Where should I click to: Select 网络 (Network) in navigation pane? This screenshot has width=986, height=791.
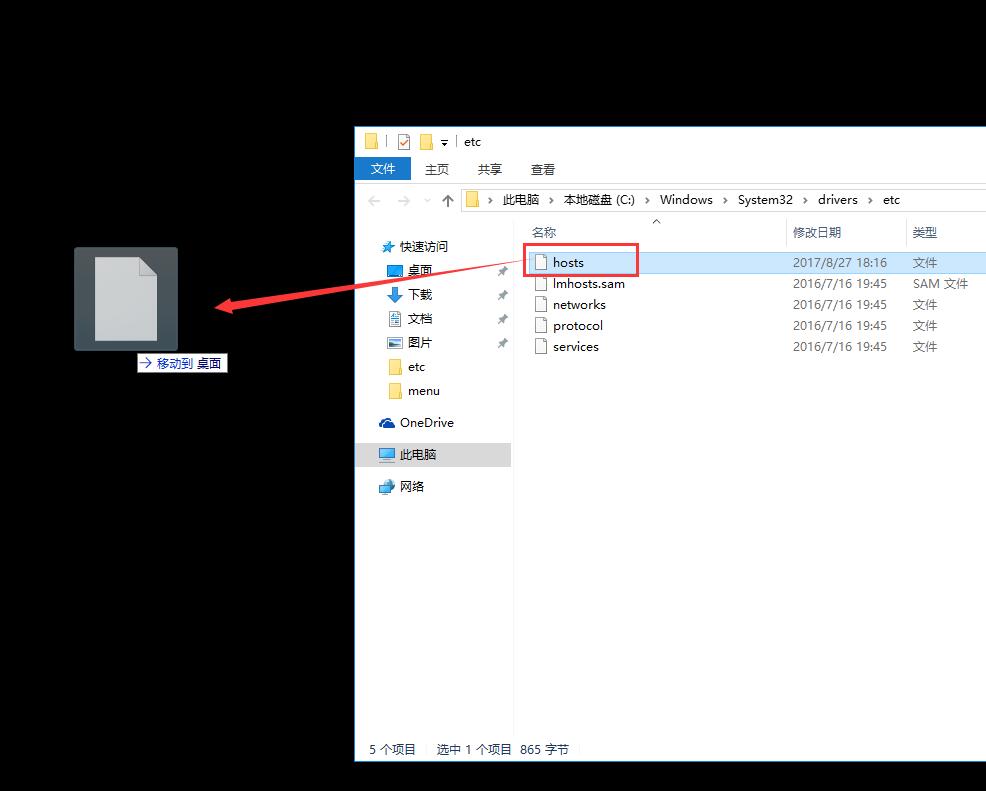412,487
